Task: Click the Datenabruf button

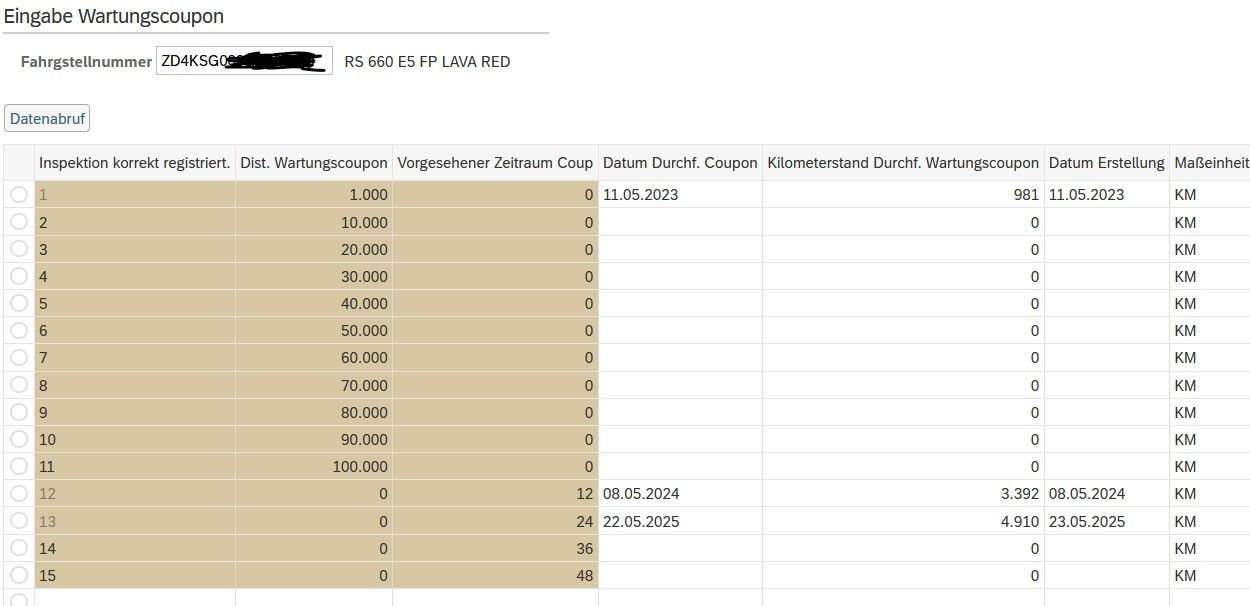Action: (x=47, y=119)
